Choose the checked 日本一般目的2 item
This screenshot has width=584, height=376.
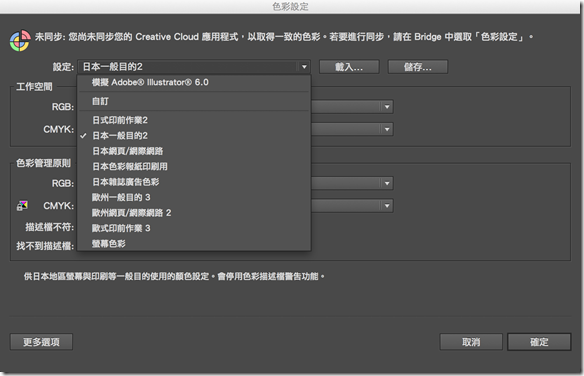194,136
